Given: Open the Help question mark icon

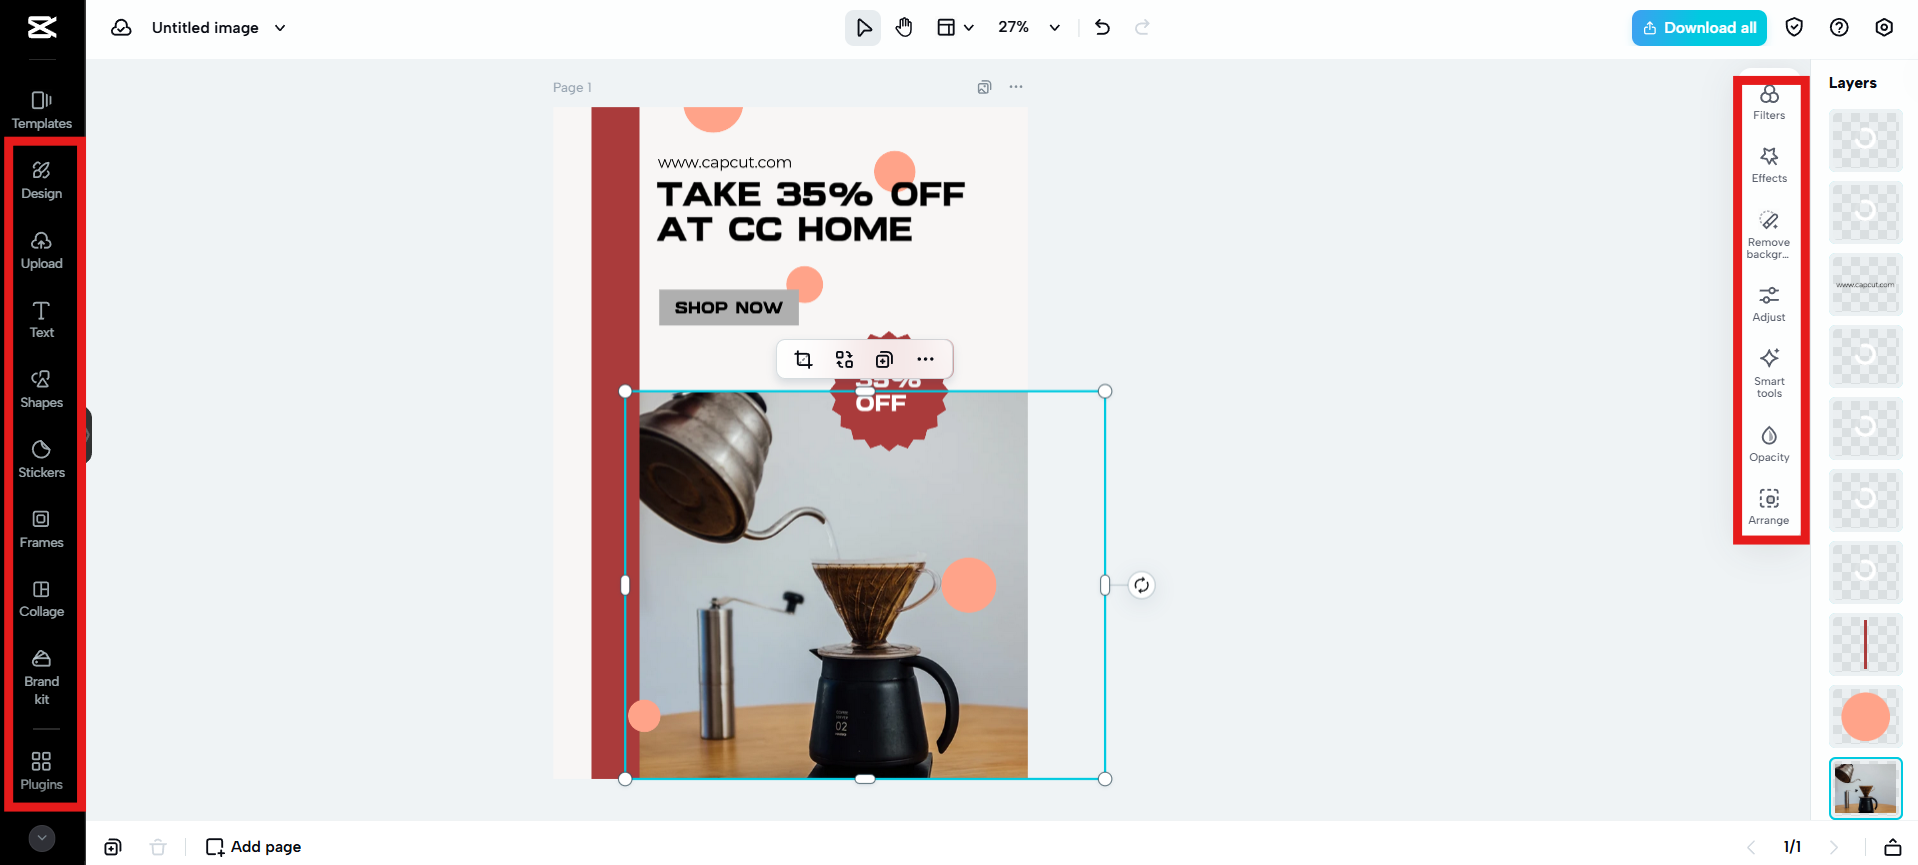Looking at the screenshot, I should click(x=1839, y=28).
